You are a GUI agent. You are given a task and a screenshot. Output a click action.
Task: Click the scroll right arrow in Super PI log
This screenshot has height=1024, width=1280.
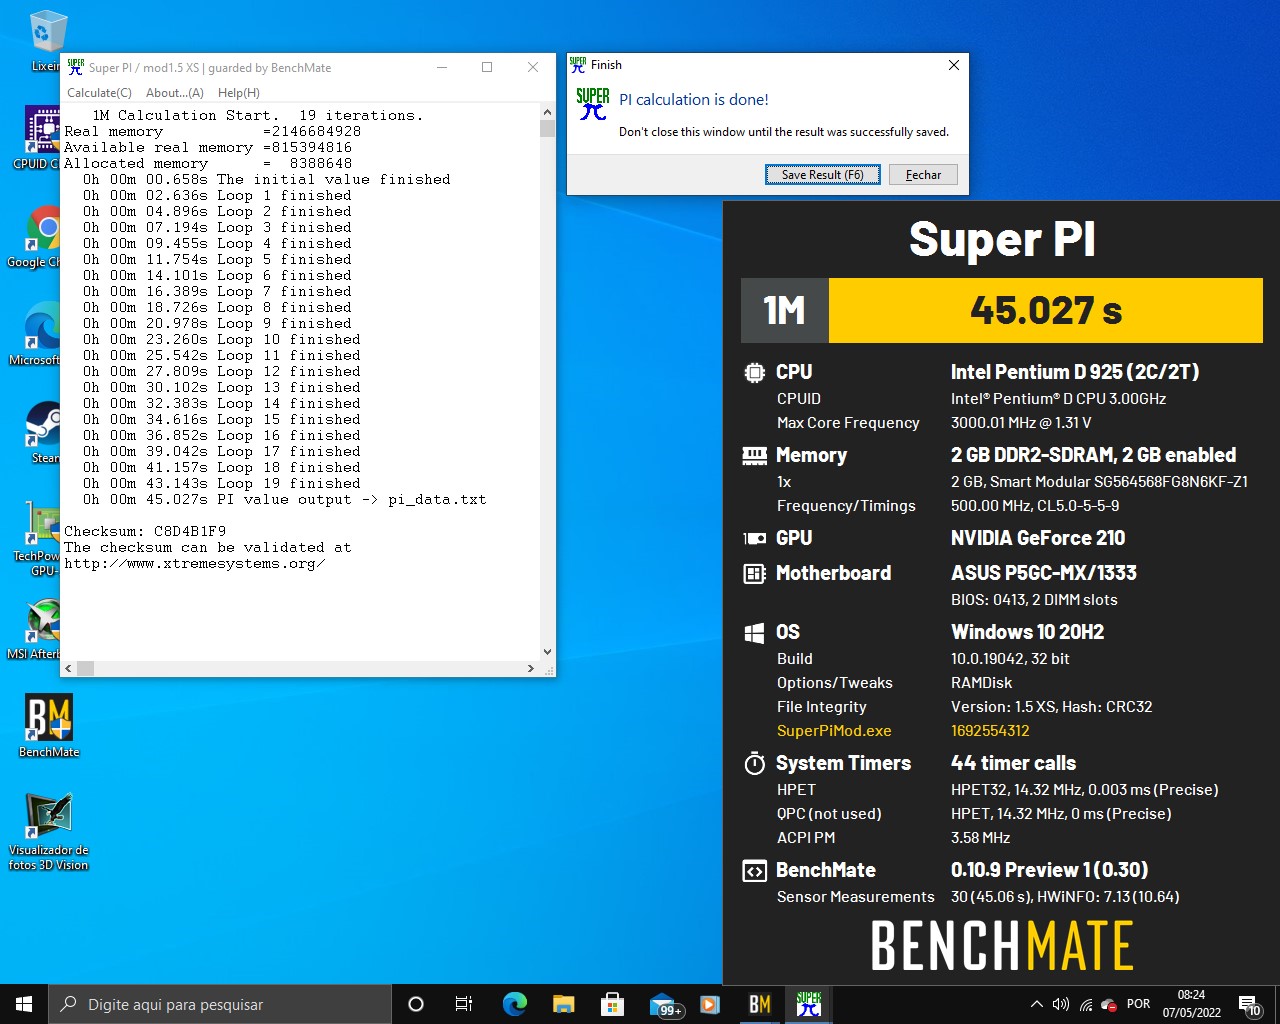pyautogui.click(x=531, y=668)
